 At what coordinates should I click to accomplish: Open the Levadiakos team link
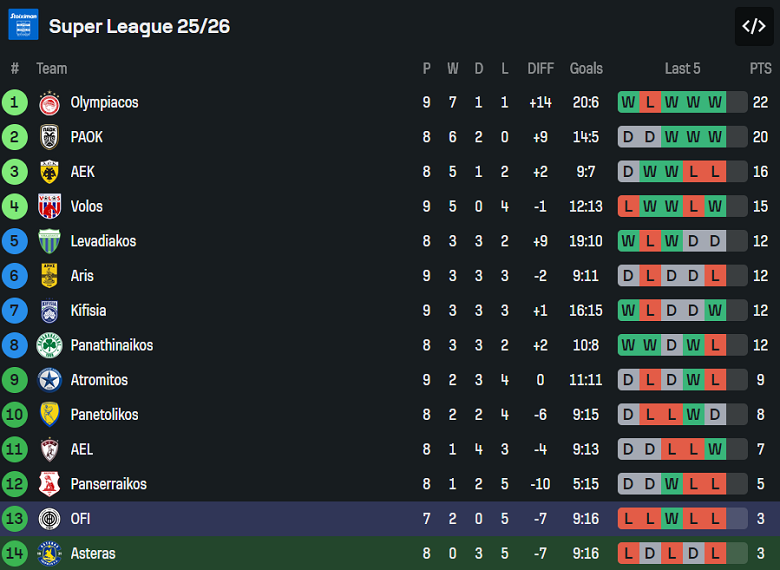click(x=103, y=241)
